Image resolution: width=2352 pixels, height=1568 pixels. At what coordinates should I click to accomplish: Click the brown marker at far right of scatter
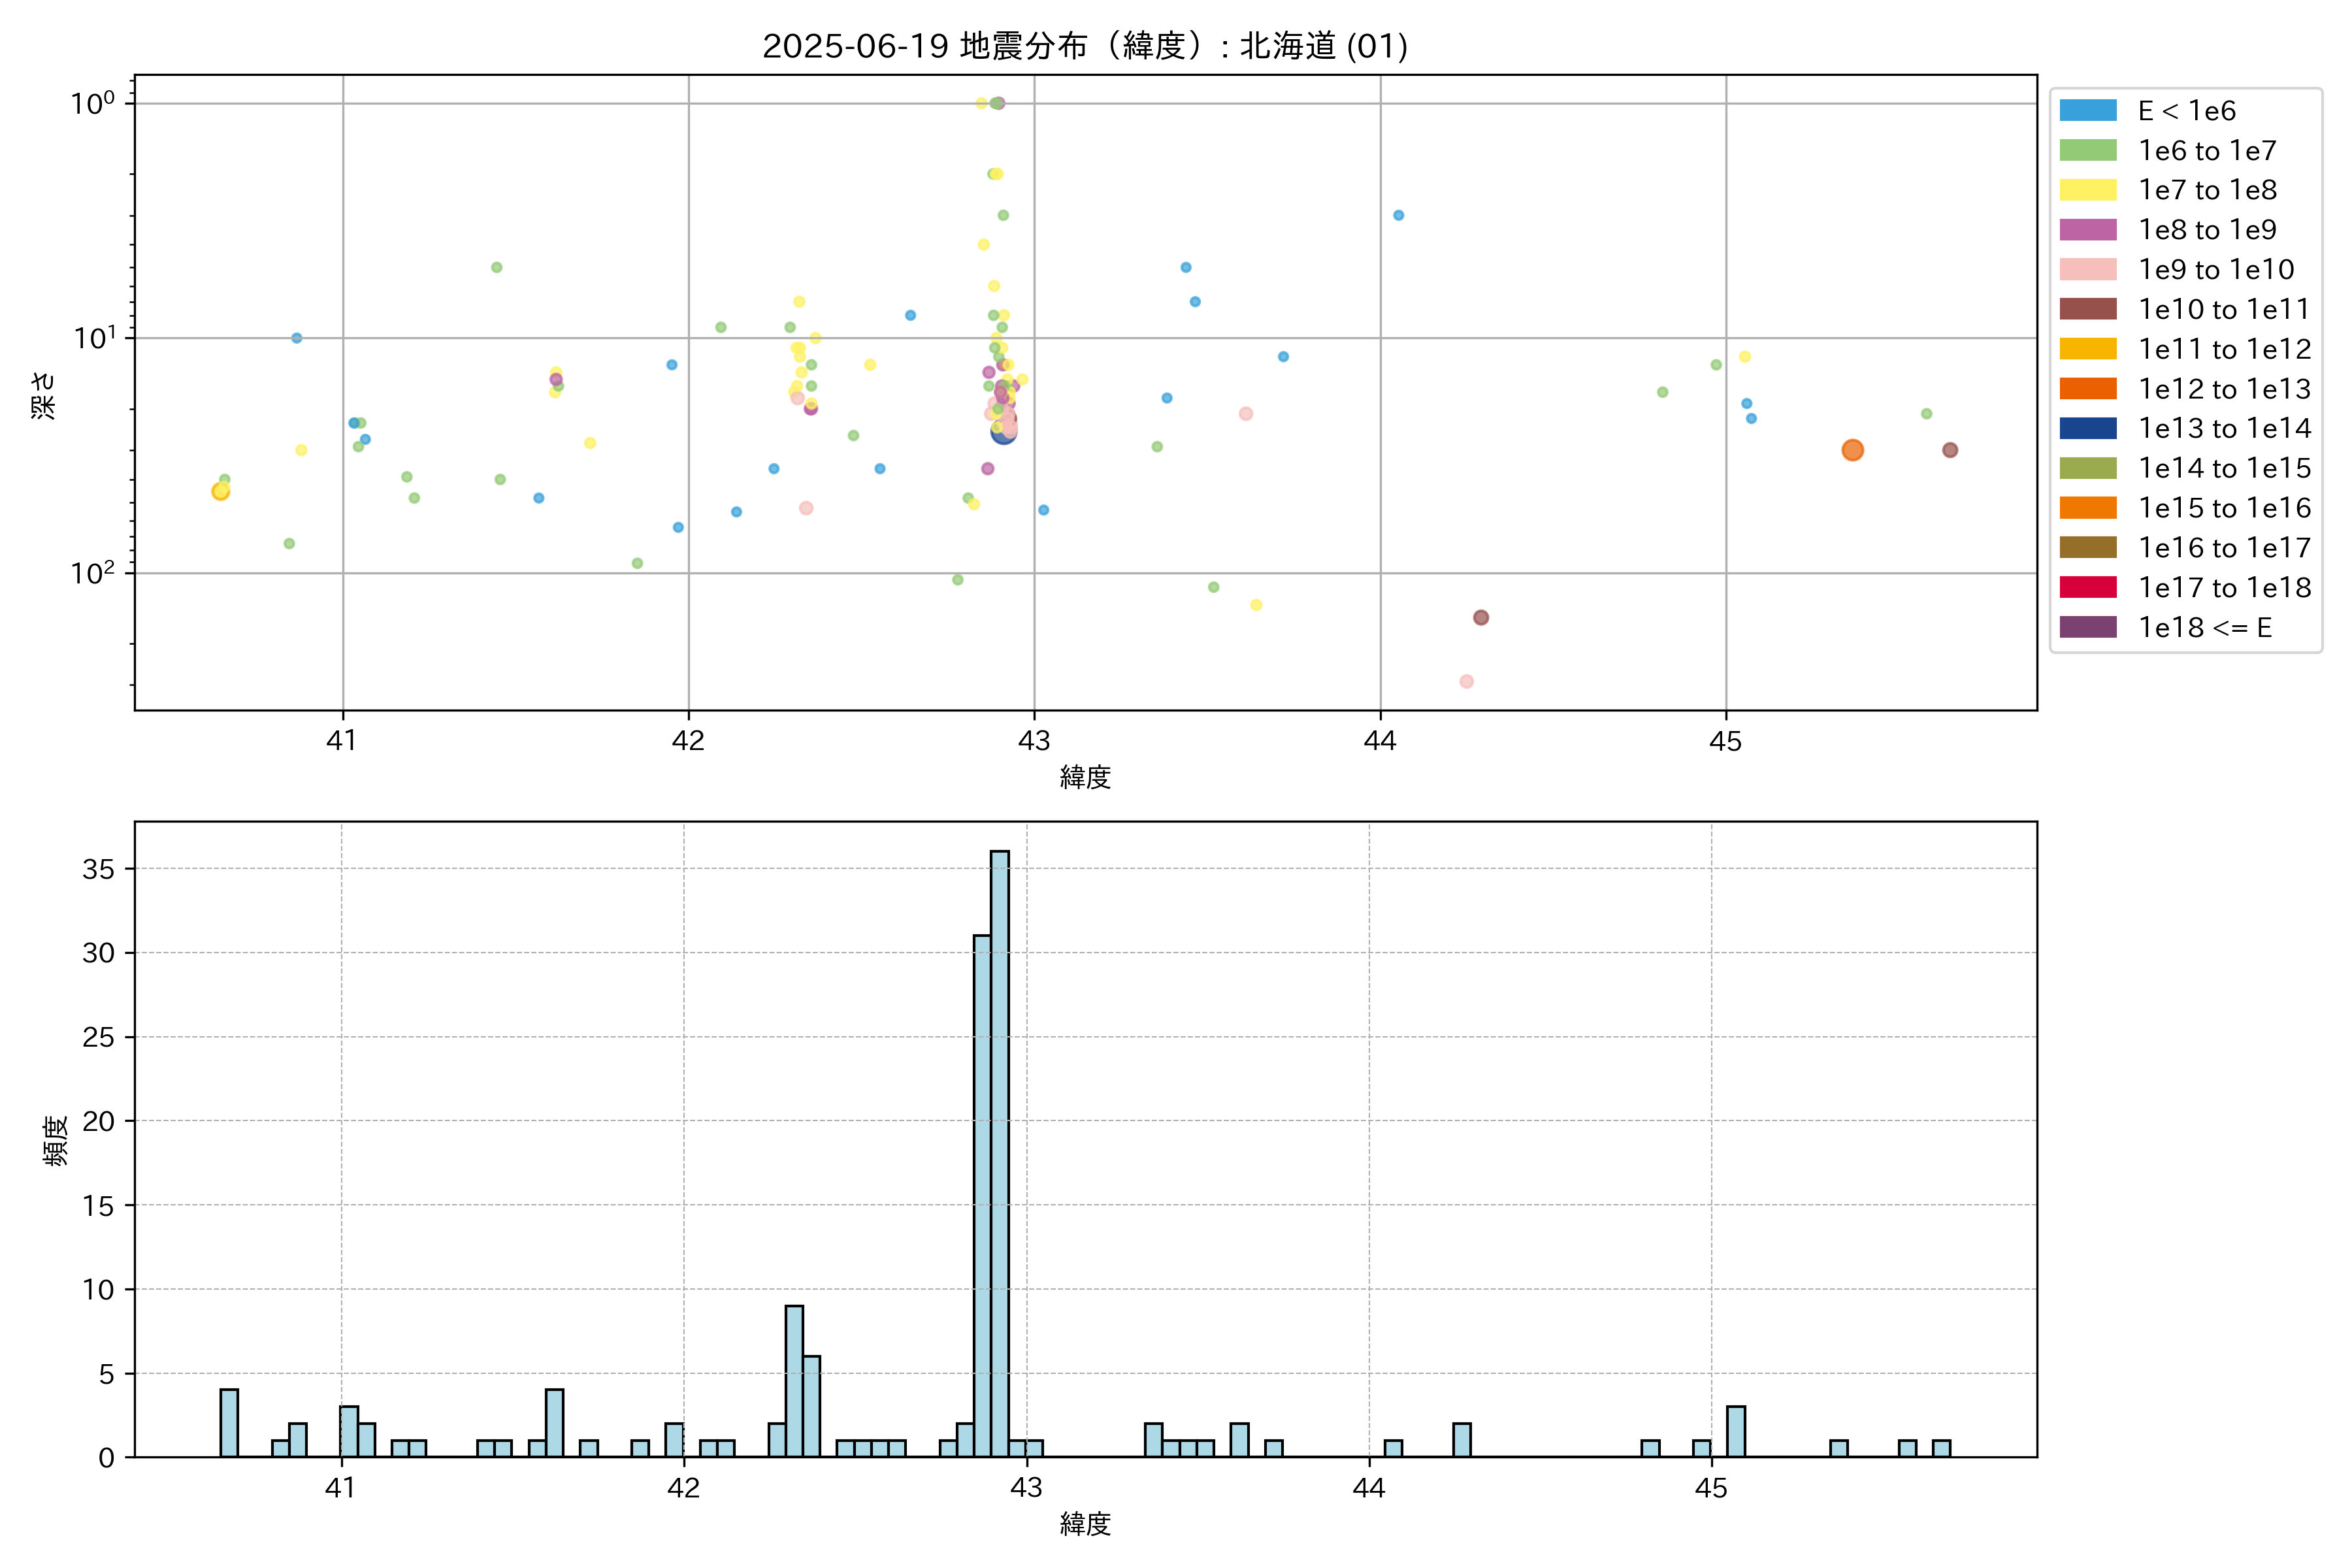[1950, 450]
